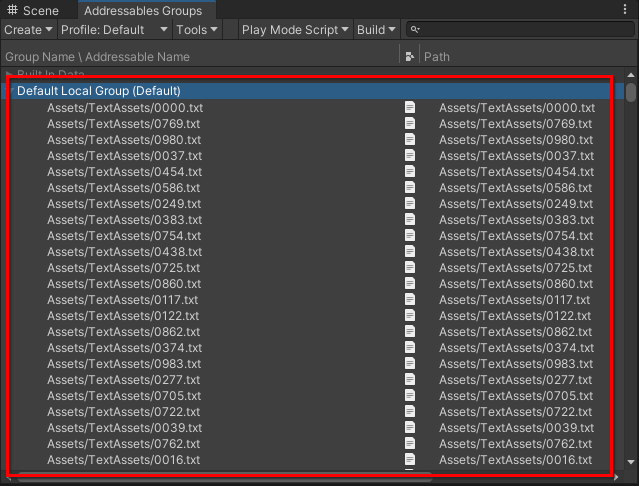Click text asset icon for 0769.txt
The width and height of the screenshot is (639, 486).
tap(410, 123)
